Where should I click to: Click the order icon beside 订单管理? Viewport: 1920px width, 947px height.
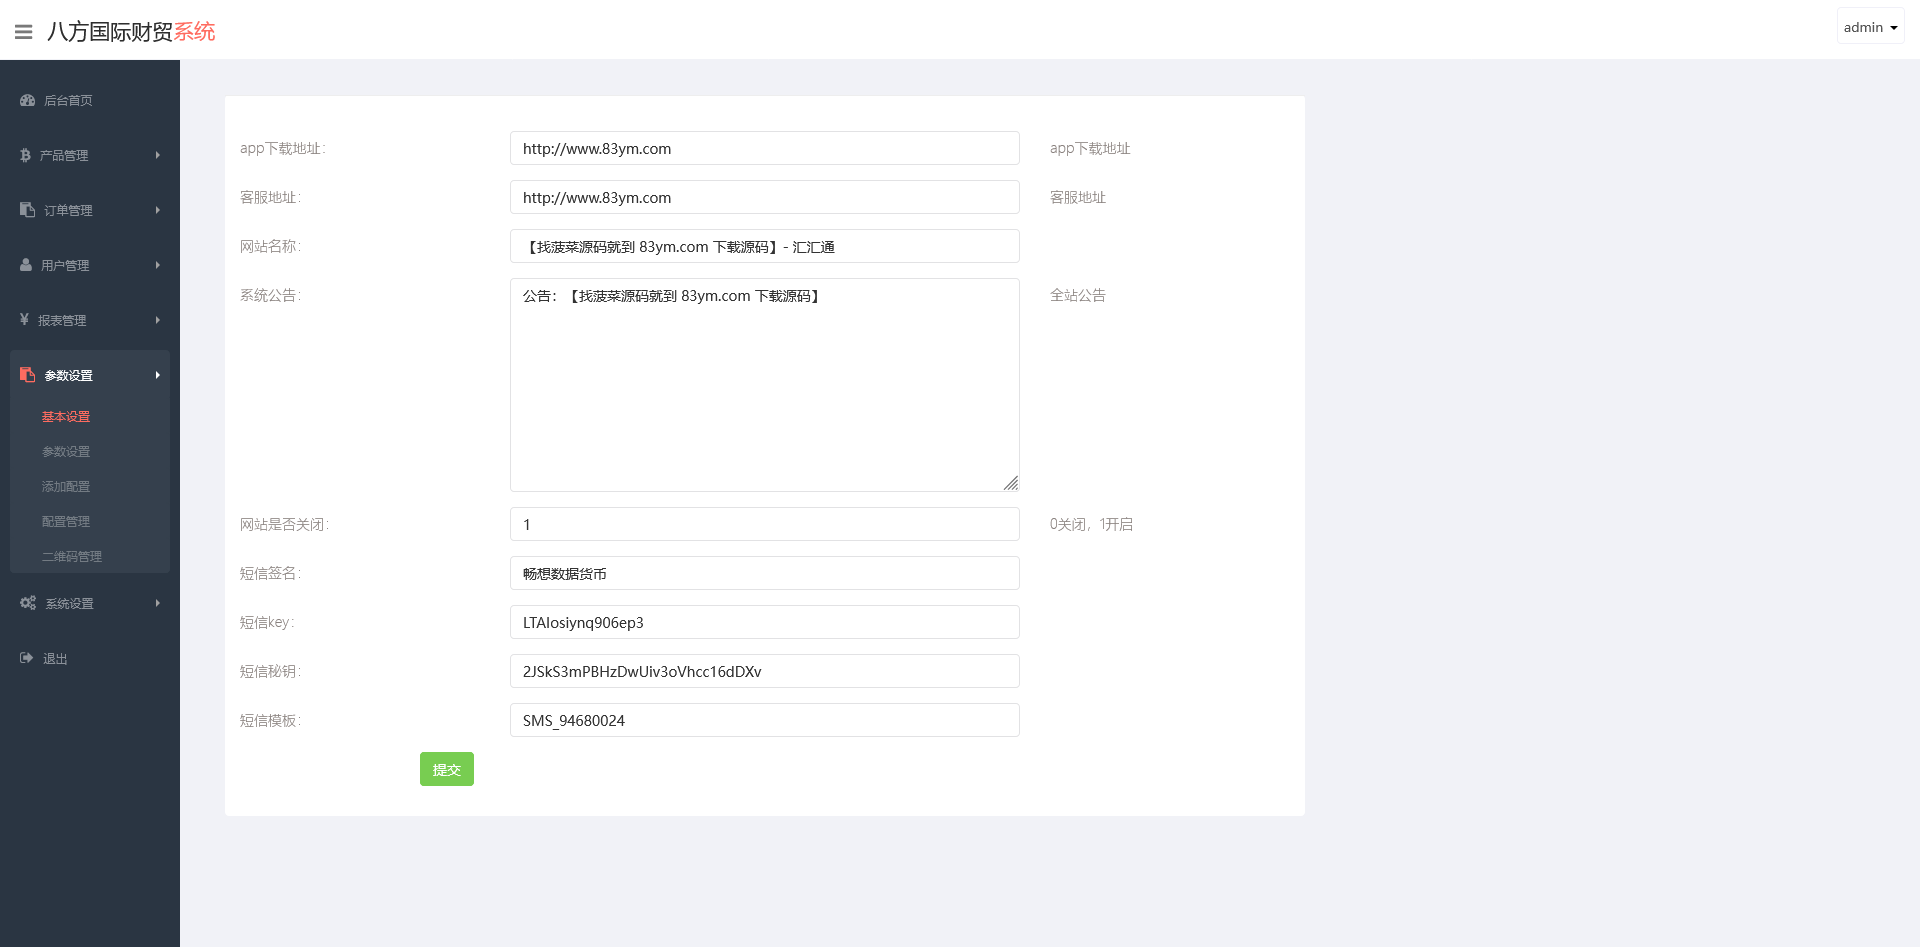[28, 210]
